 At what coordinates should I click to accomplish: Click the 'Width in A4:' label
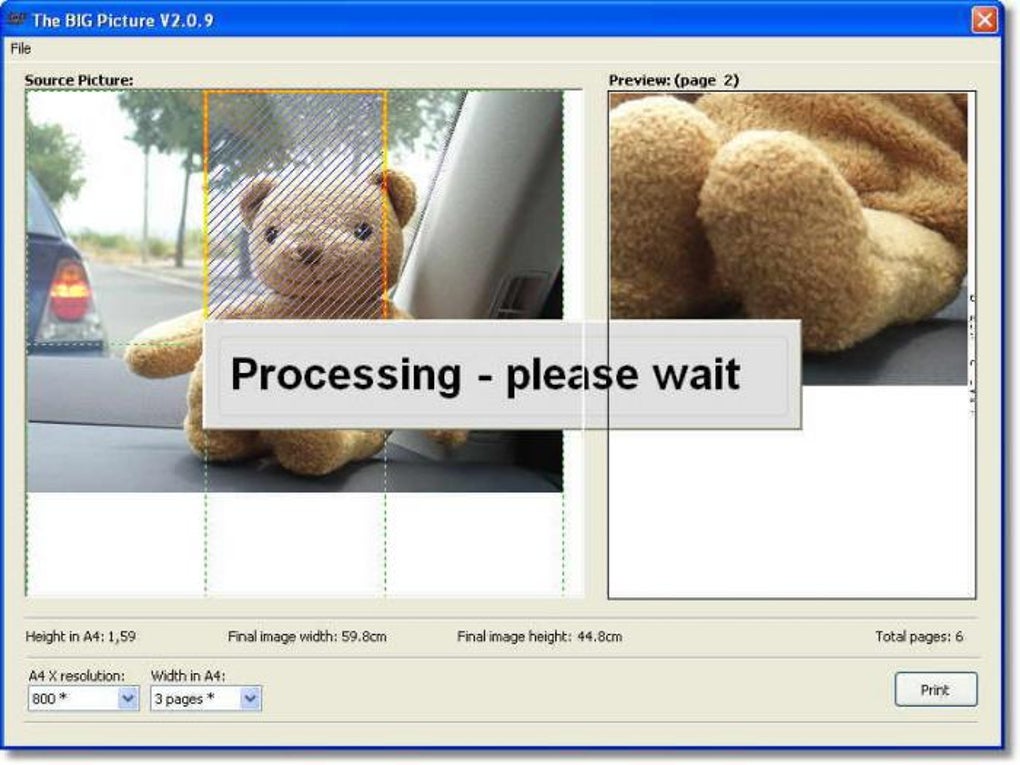click(x=188, y=677)
